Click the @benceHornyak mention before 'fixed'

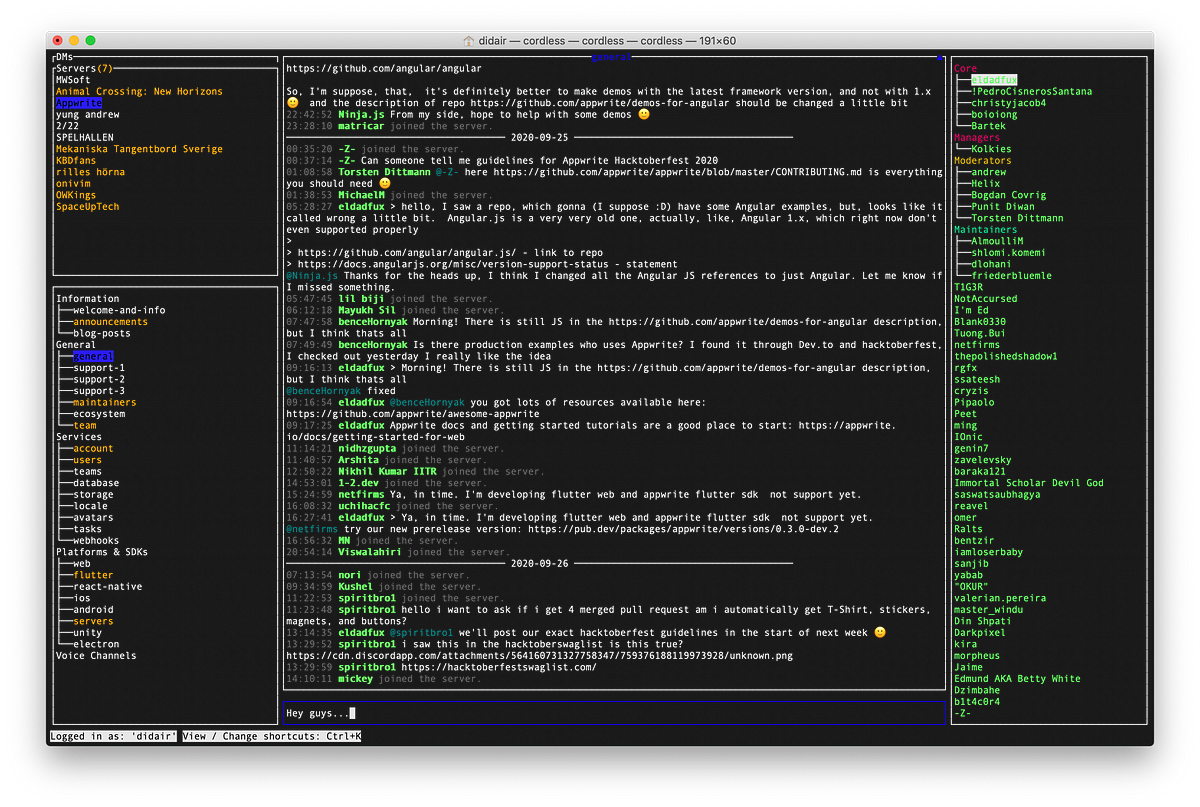323,391
